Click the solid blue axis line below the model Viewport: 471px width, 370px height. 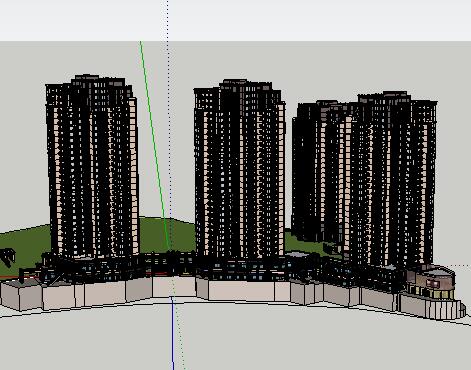pos(173,333)
